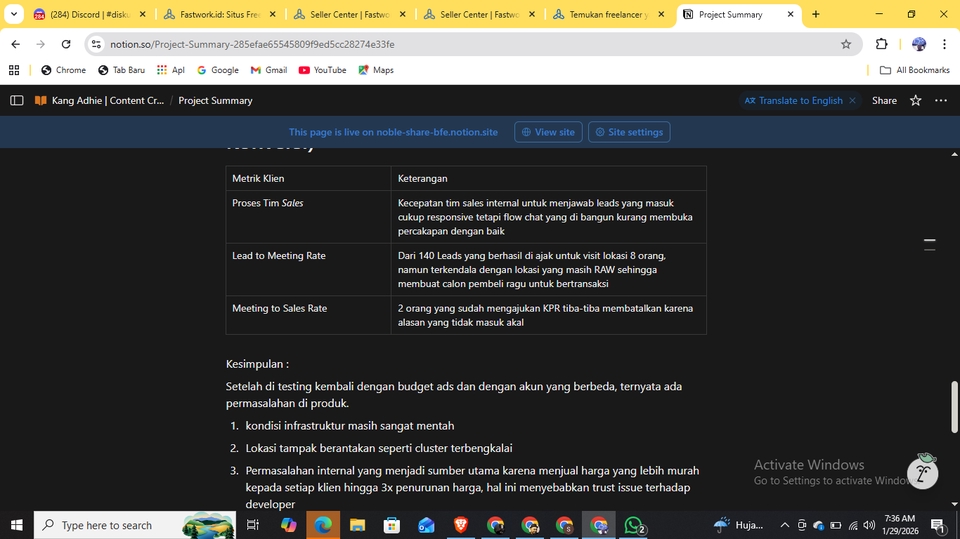The height and width of the screenshot is (539, 960).
Task: Click the Project Summary breadcrumb
Action: [x=215, y=100]
